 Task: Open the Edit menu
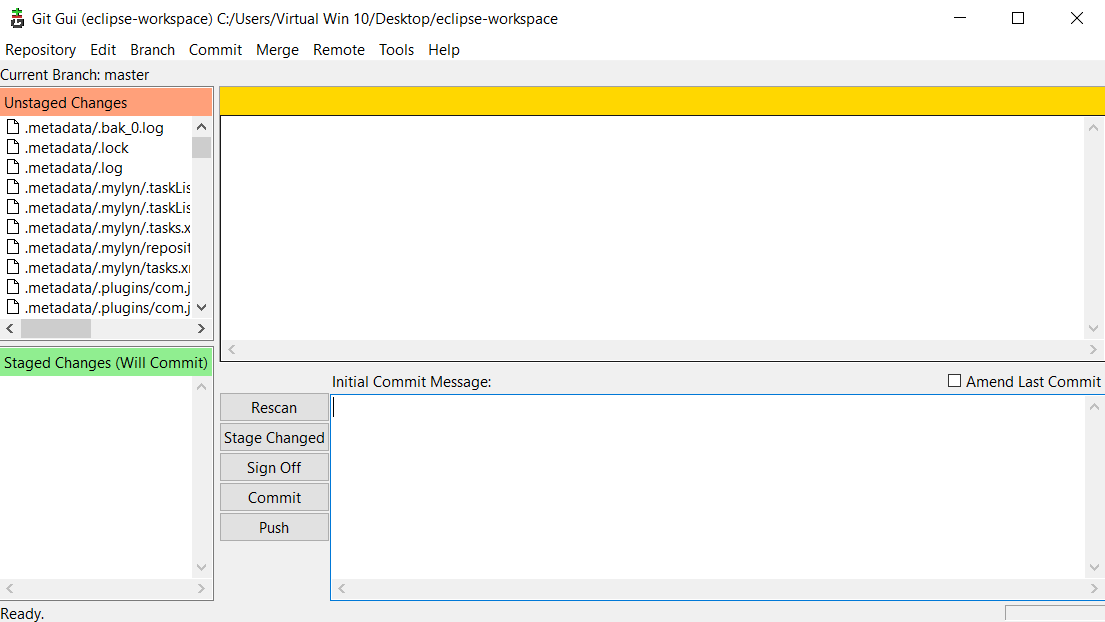pyautogui.click(x=103, y=50)
